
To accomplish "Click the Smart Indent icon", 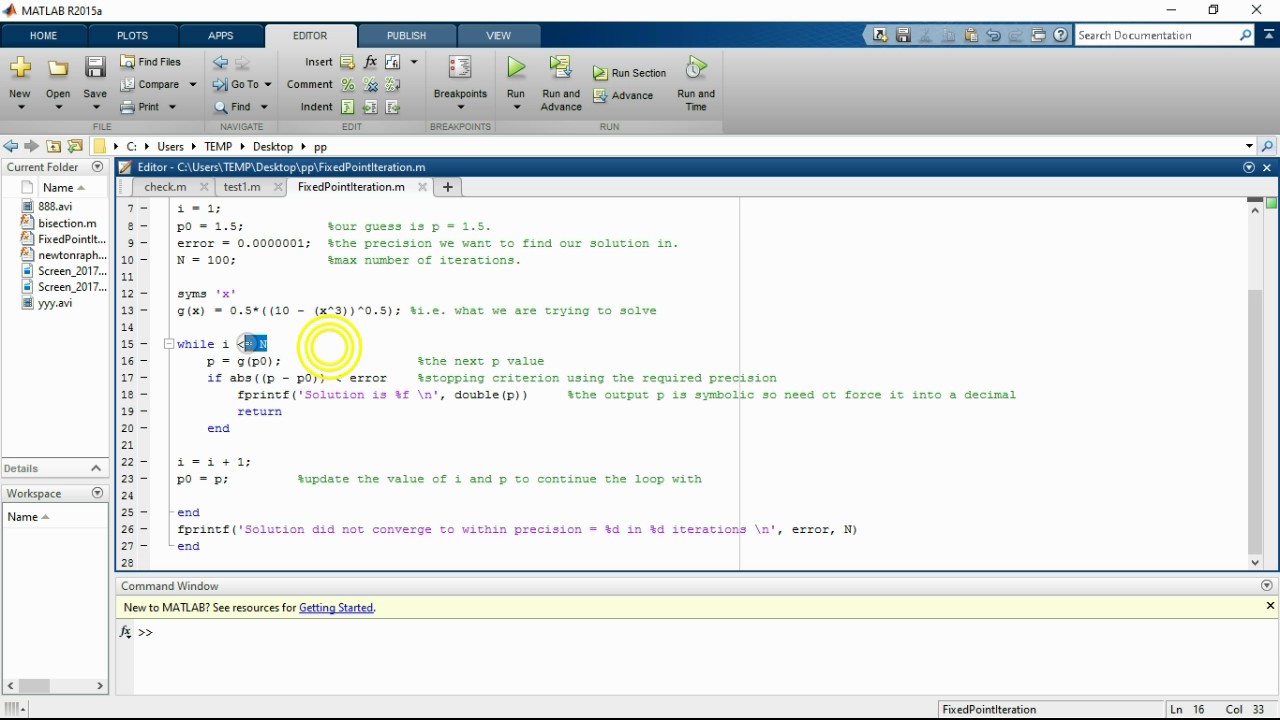I will (x=347, y=107).
